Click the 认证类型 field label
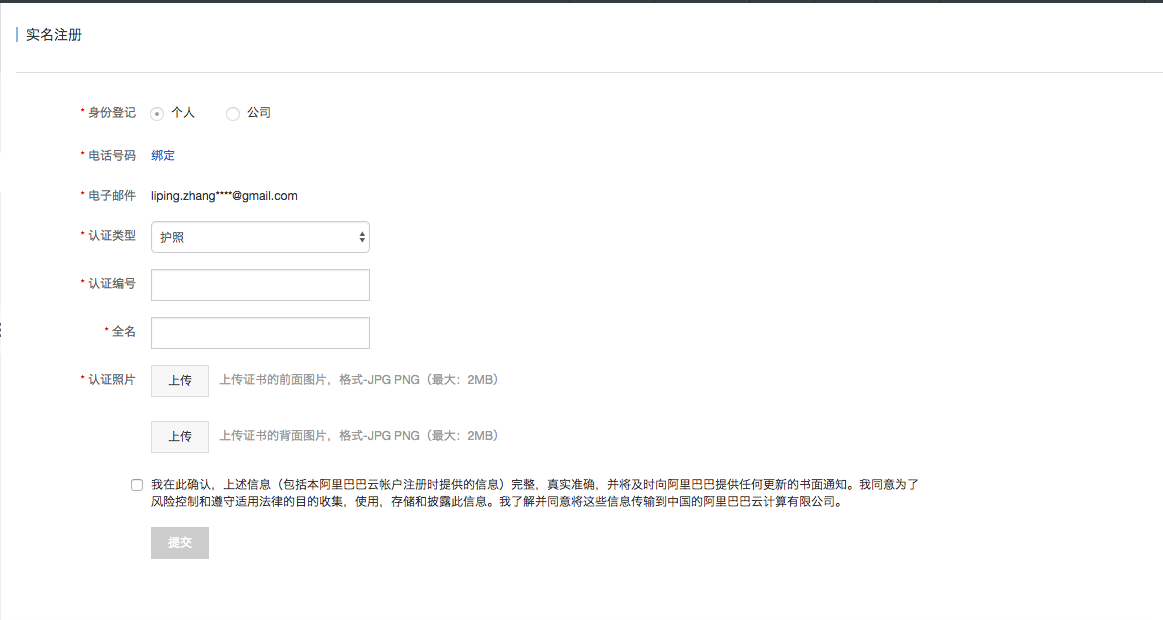 point(111,235)
